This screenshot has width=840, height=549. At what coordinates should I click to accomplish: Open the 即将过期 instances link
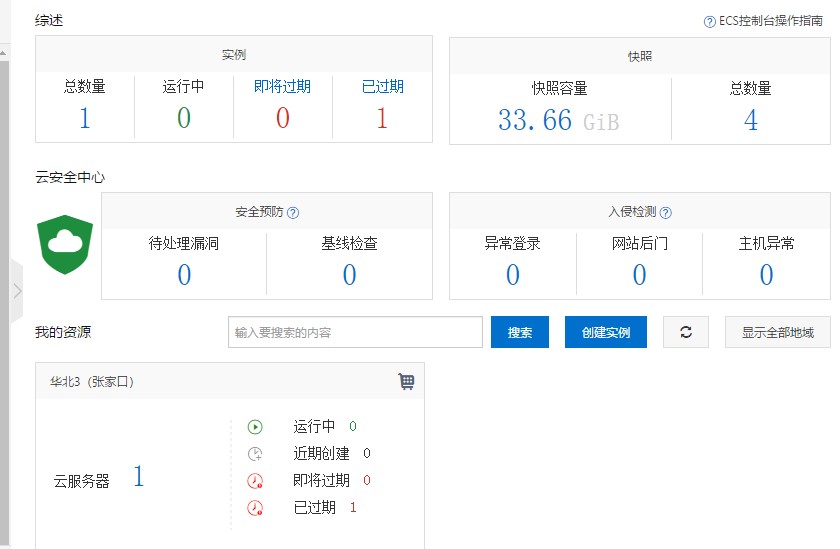(282, 87)
